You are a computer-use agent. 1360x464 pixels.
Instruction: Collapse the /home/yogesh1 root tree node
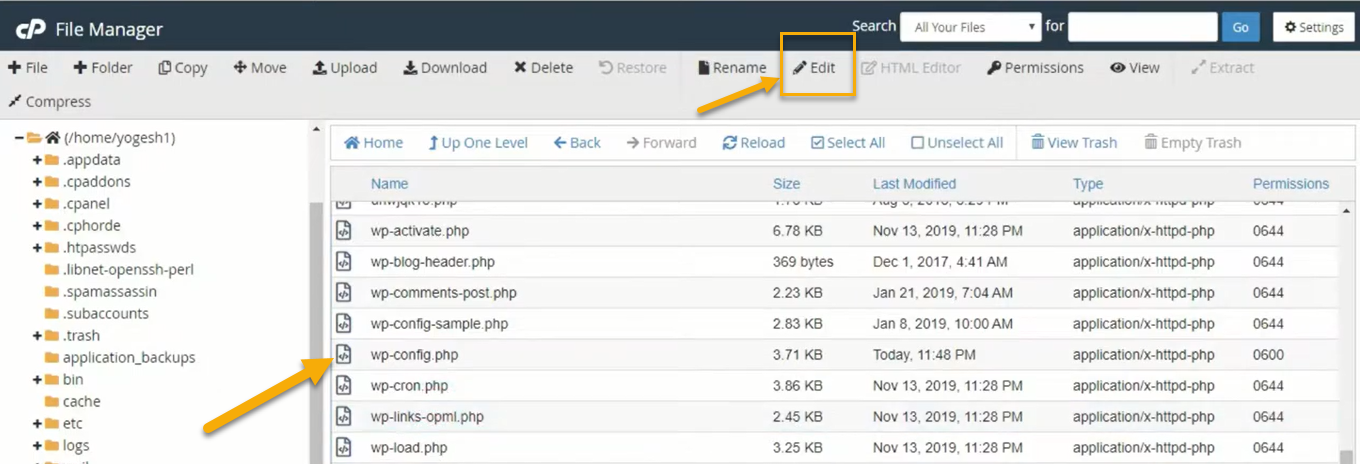click(x=19, y=138)
